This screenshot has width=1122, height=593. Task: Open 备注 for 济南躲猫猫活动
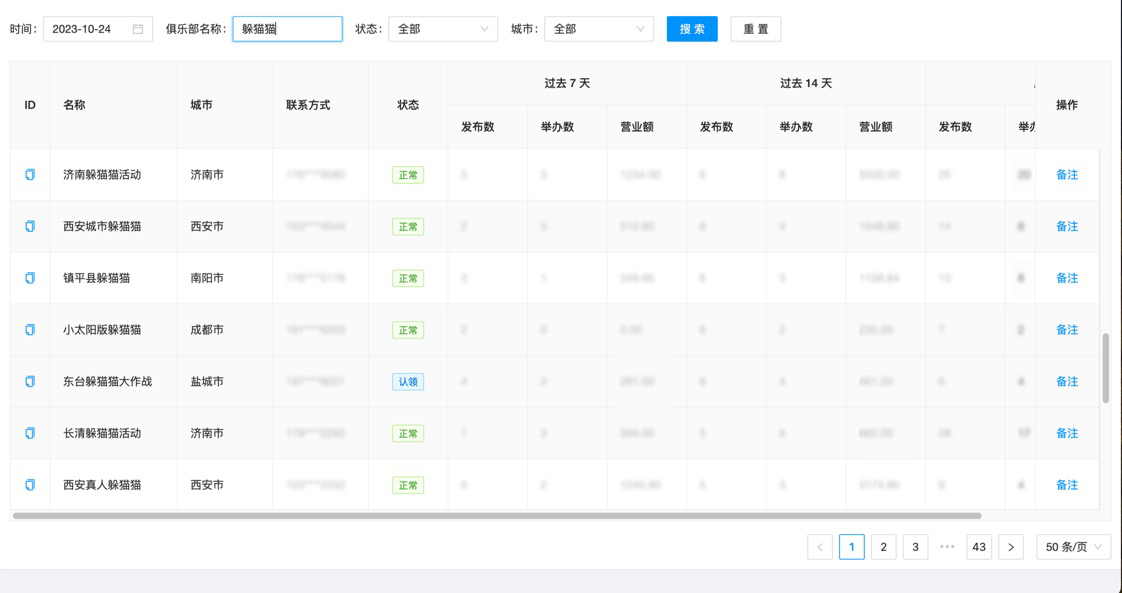pos(1067,175)
